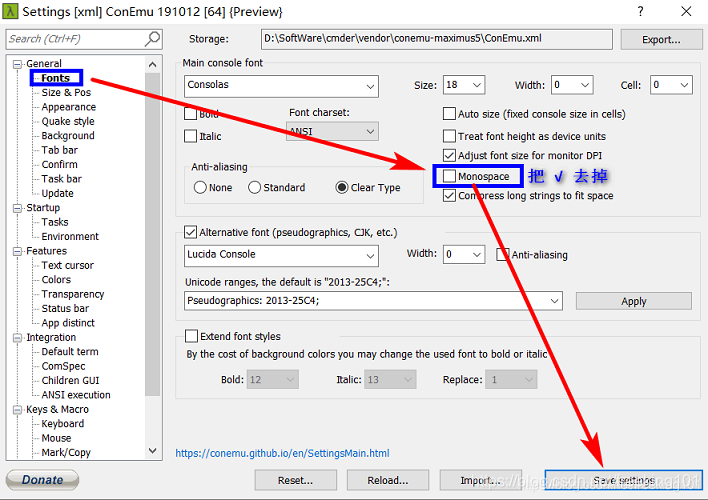The height and width of the screenshot is (500, 708).
Task: Open the Appearance settings page
Action: point(69,107)
